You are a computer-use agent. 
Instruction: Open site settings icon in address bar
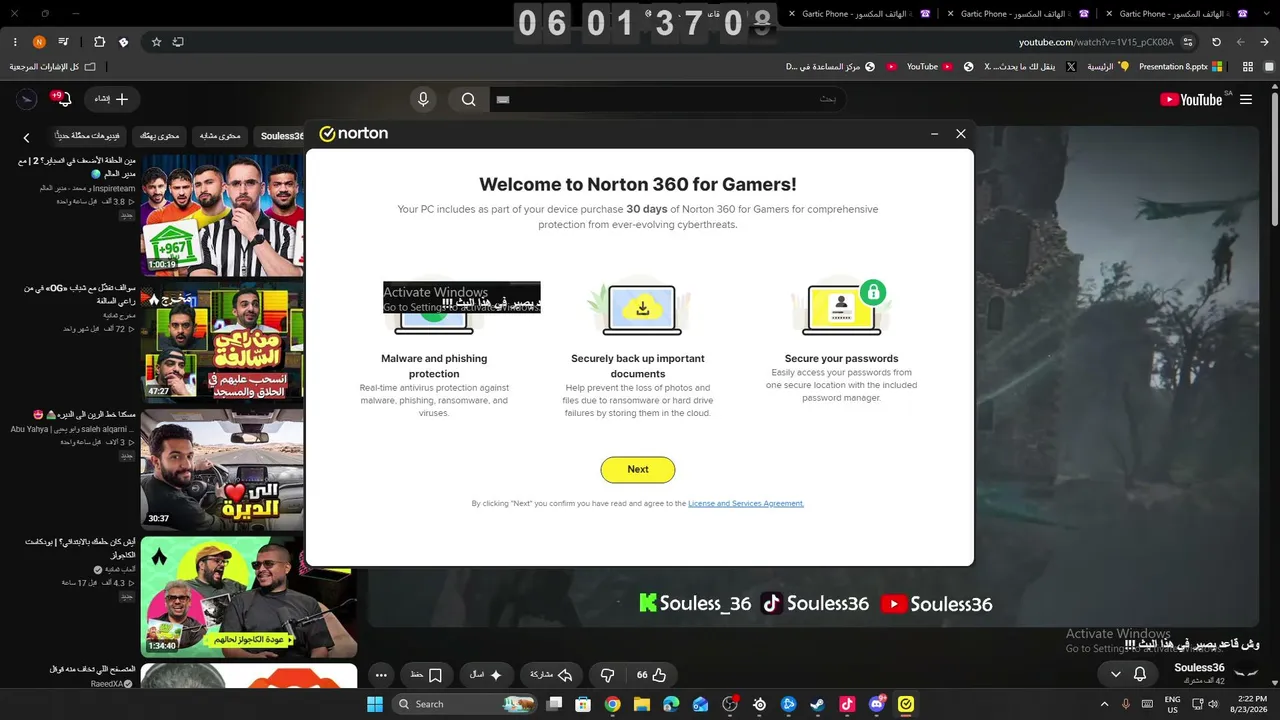click(x=1188, y=42)
